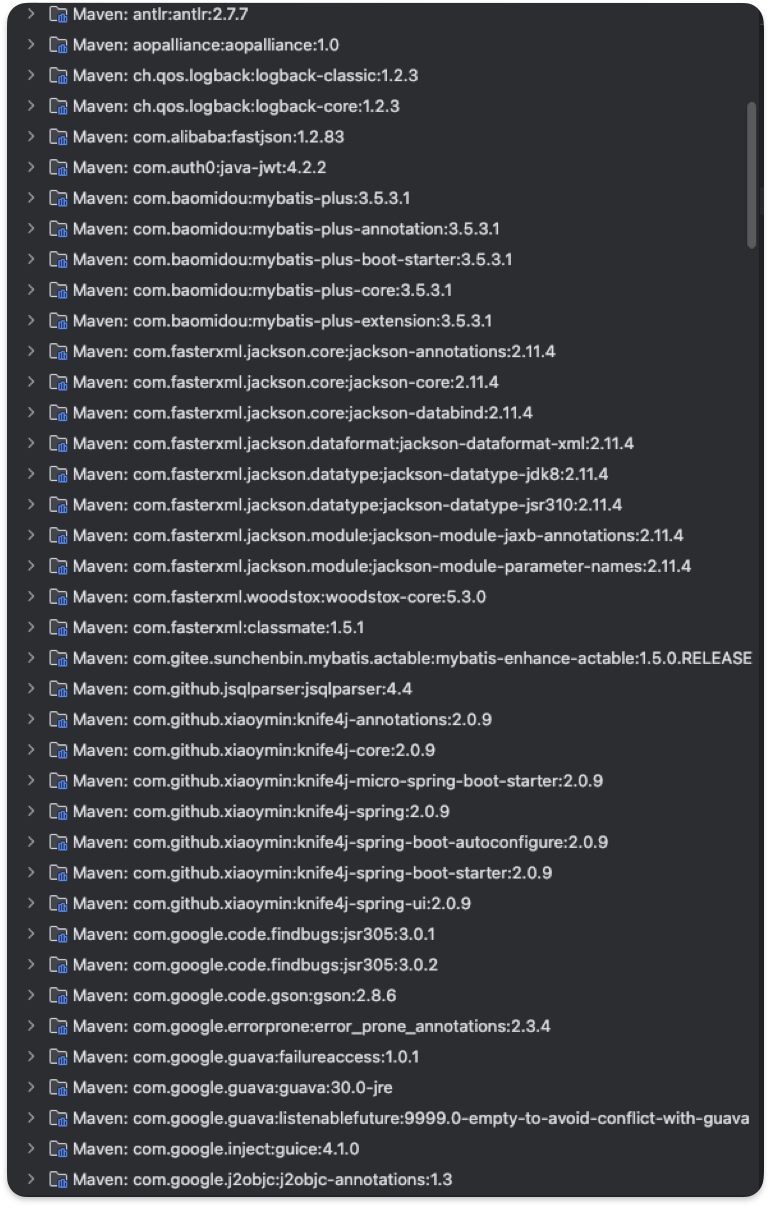The height and width of the screenshot is (1208, 770).
Task: Click the library icon for mybatis-plus:3.5.3.1
Action: (x=58, y=198)
